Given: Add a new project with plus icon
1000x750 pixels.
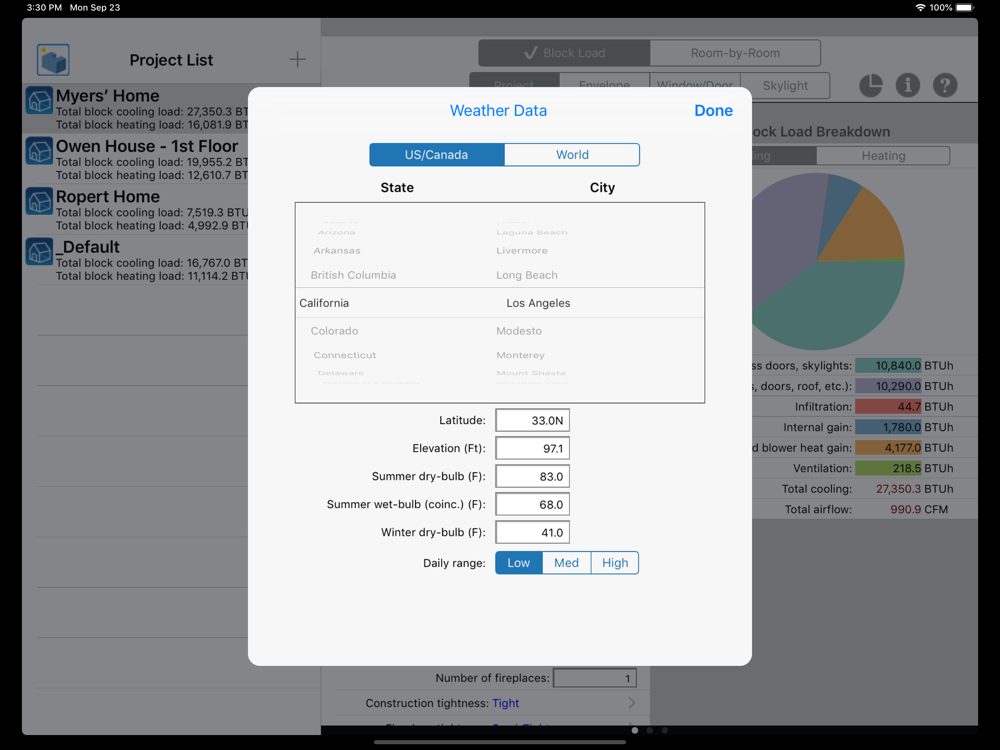Looking at the screenshot, I should [297, 59].
